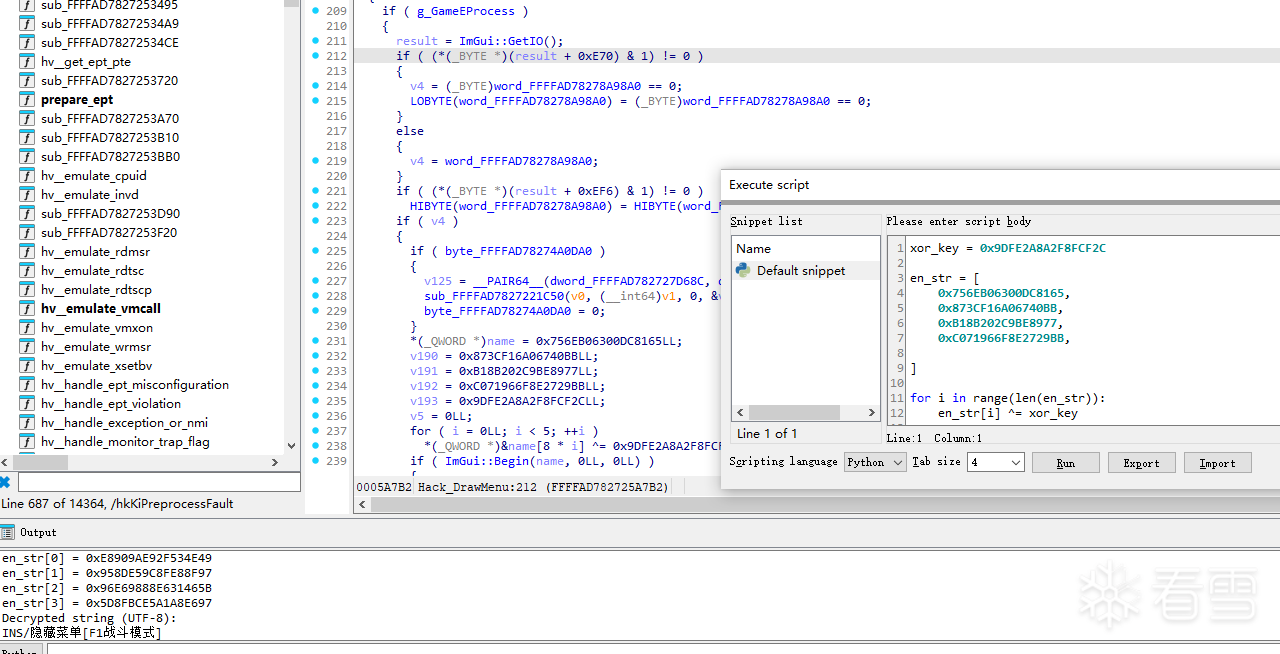
Task: Click the function icon beside hv__emulate_cpuid
Action: [26, 176]
